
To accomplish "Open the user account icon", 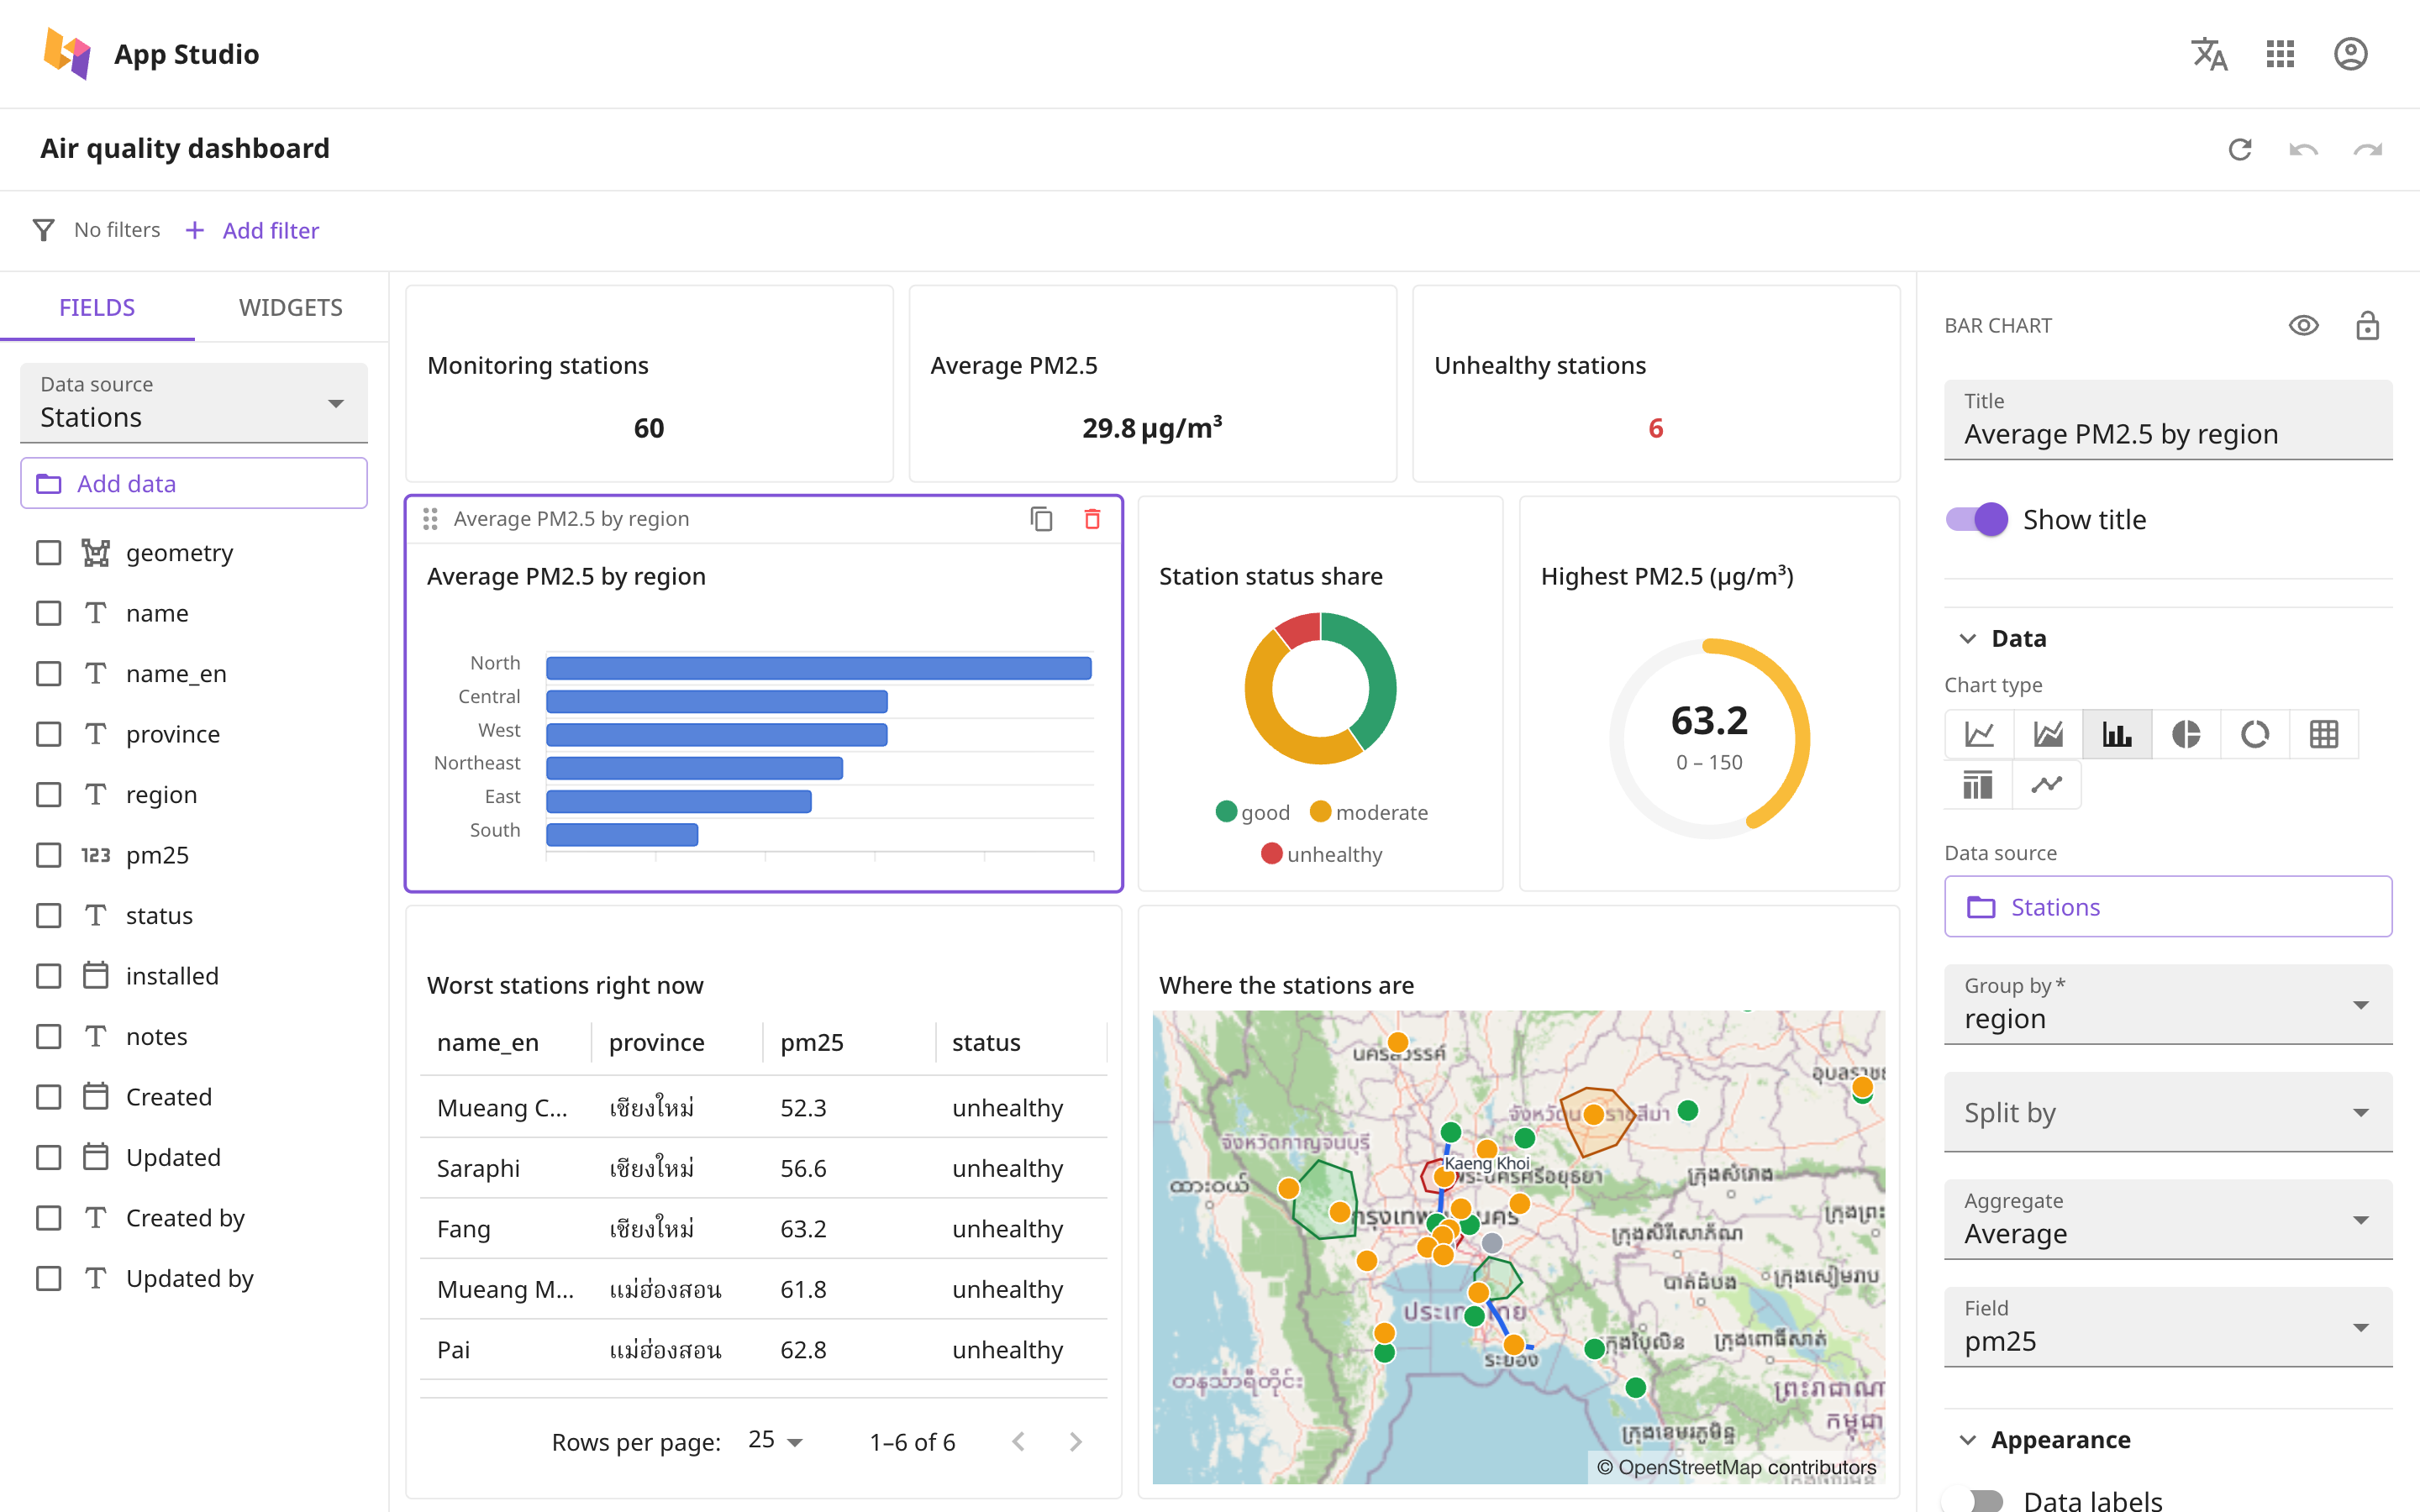I will [x=2350, y=54].
